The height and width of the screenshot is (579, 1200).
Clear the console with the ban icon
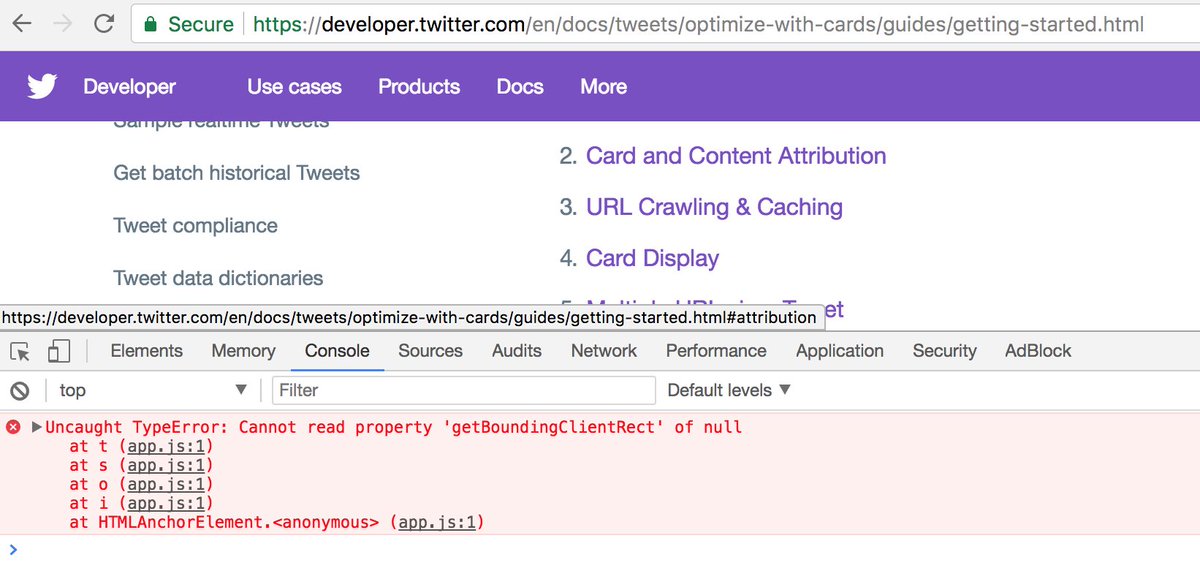pyautogui.click(x=18, y=390)
